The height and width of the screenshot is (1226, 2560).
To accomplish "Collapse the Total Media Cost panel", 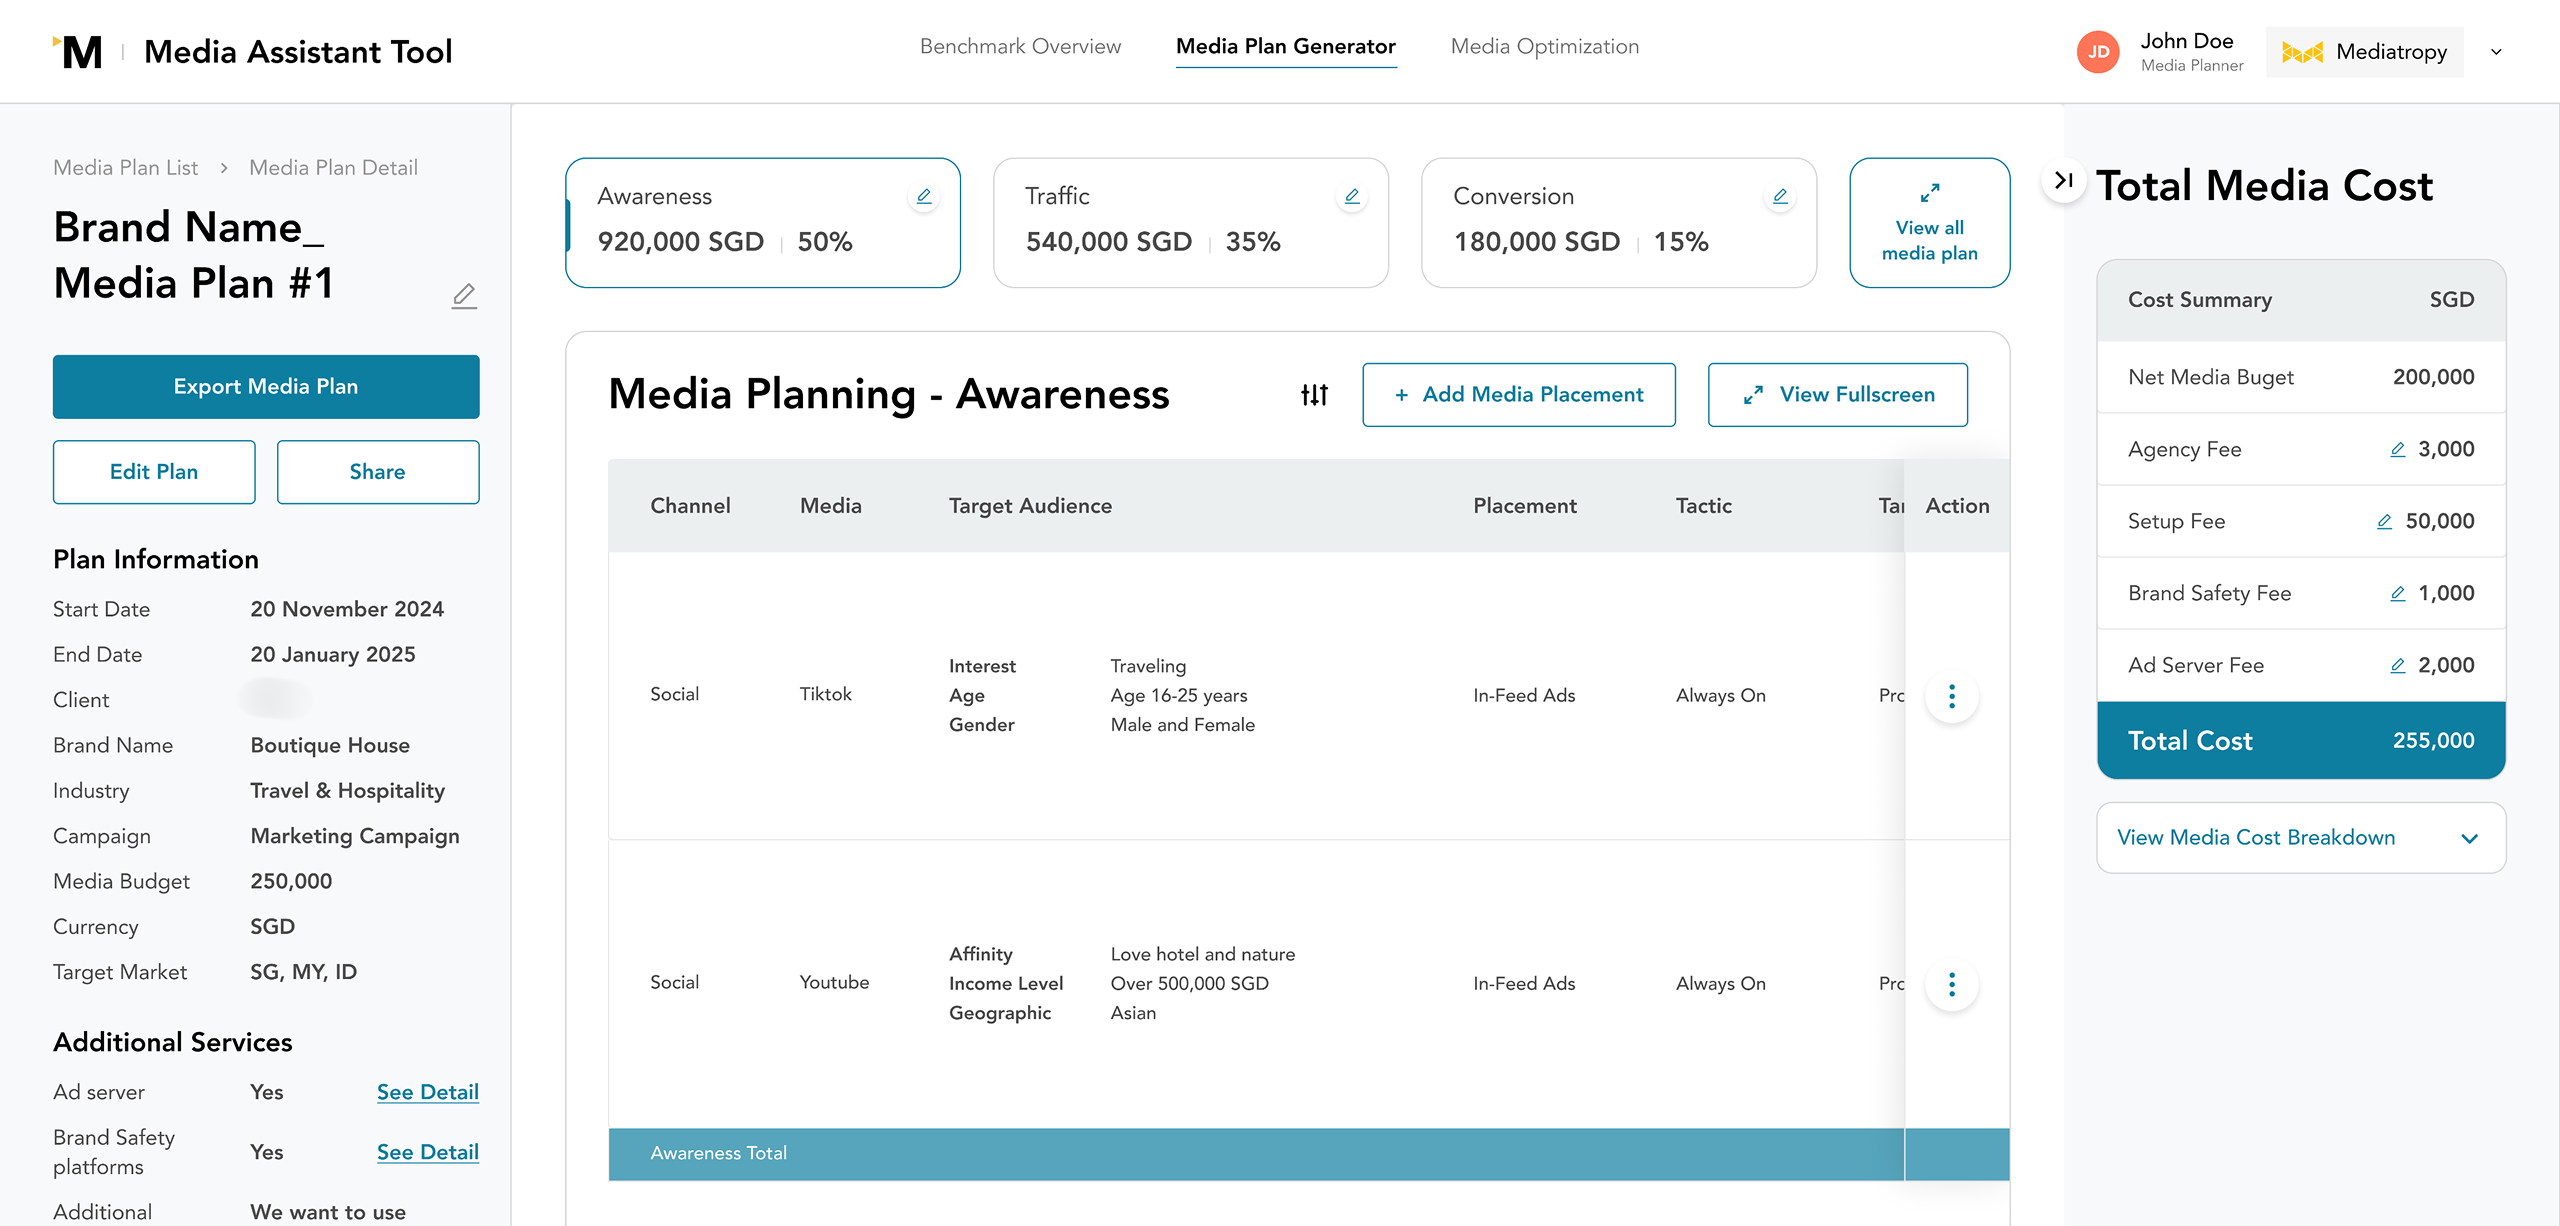I will (2062, 181).
